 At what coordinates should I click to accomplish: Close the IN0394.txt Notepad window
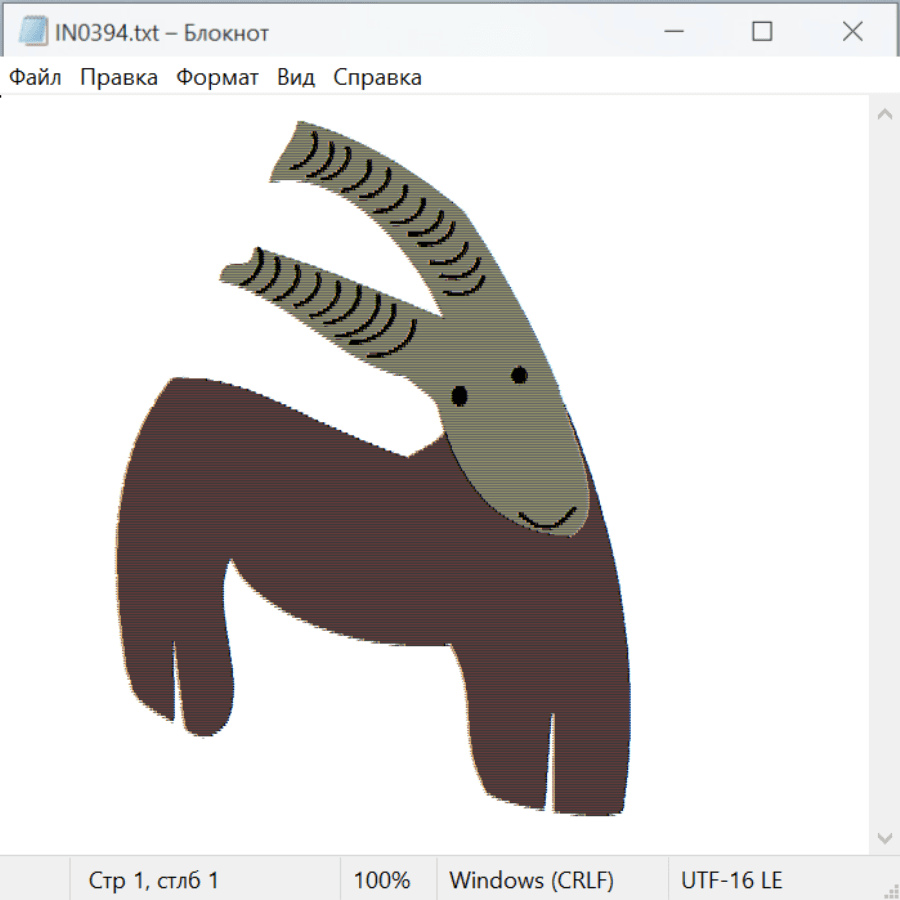pos(852,32)
